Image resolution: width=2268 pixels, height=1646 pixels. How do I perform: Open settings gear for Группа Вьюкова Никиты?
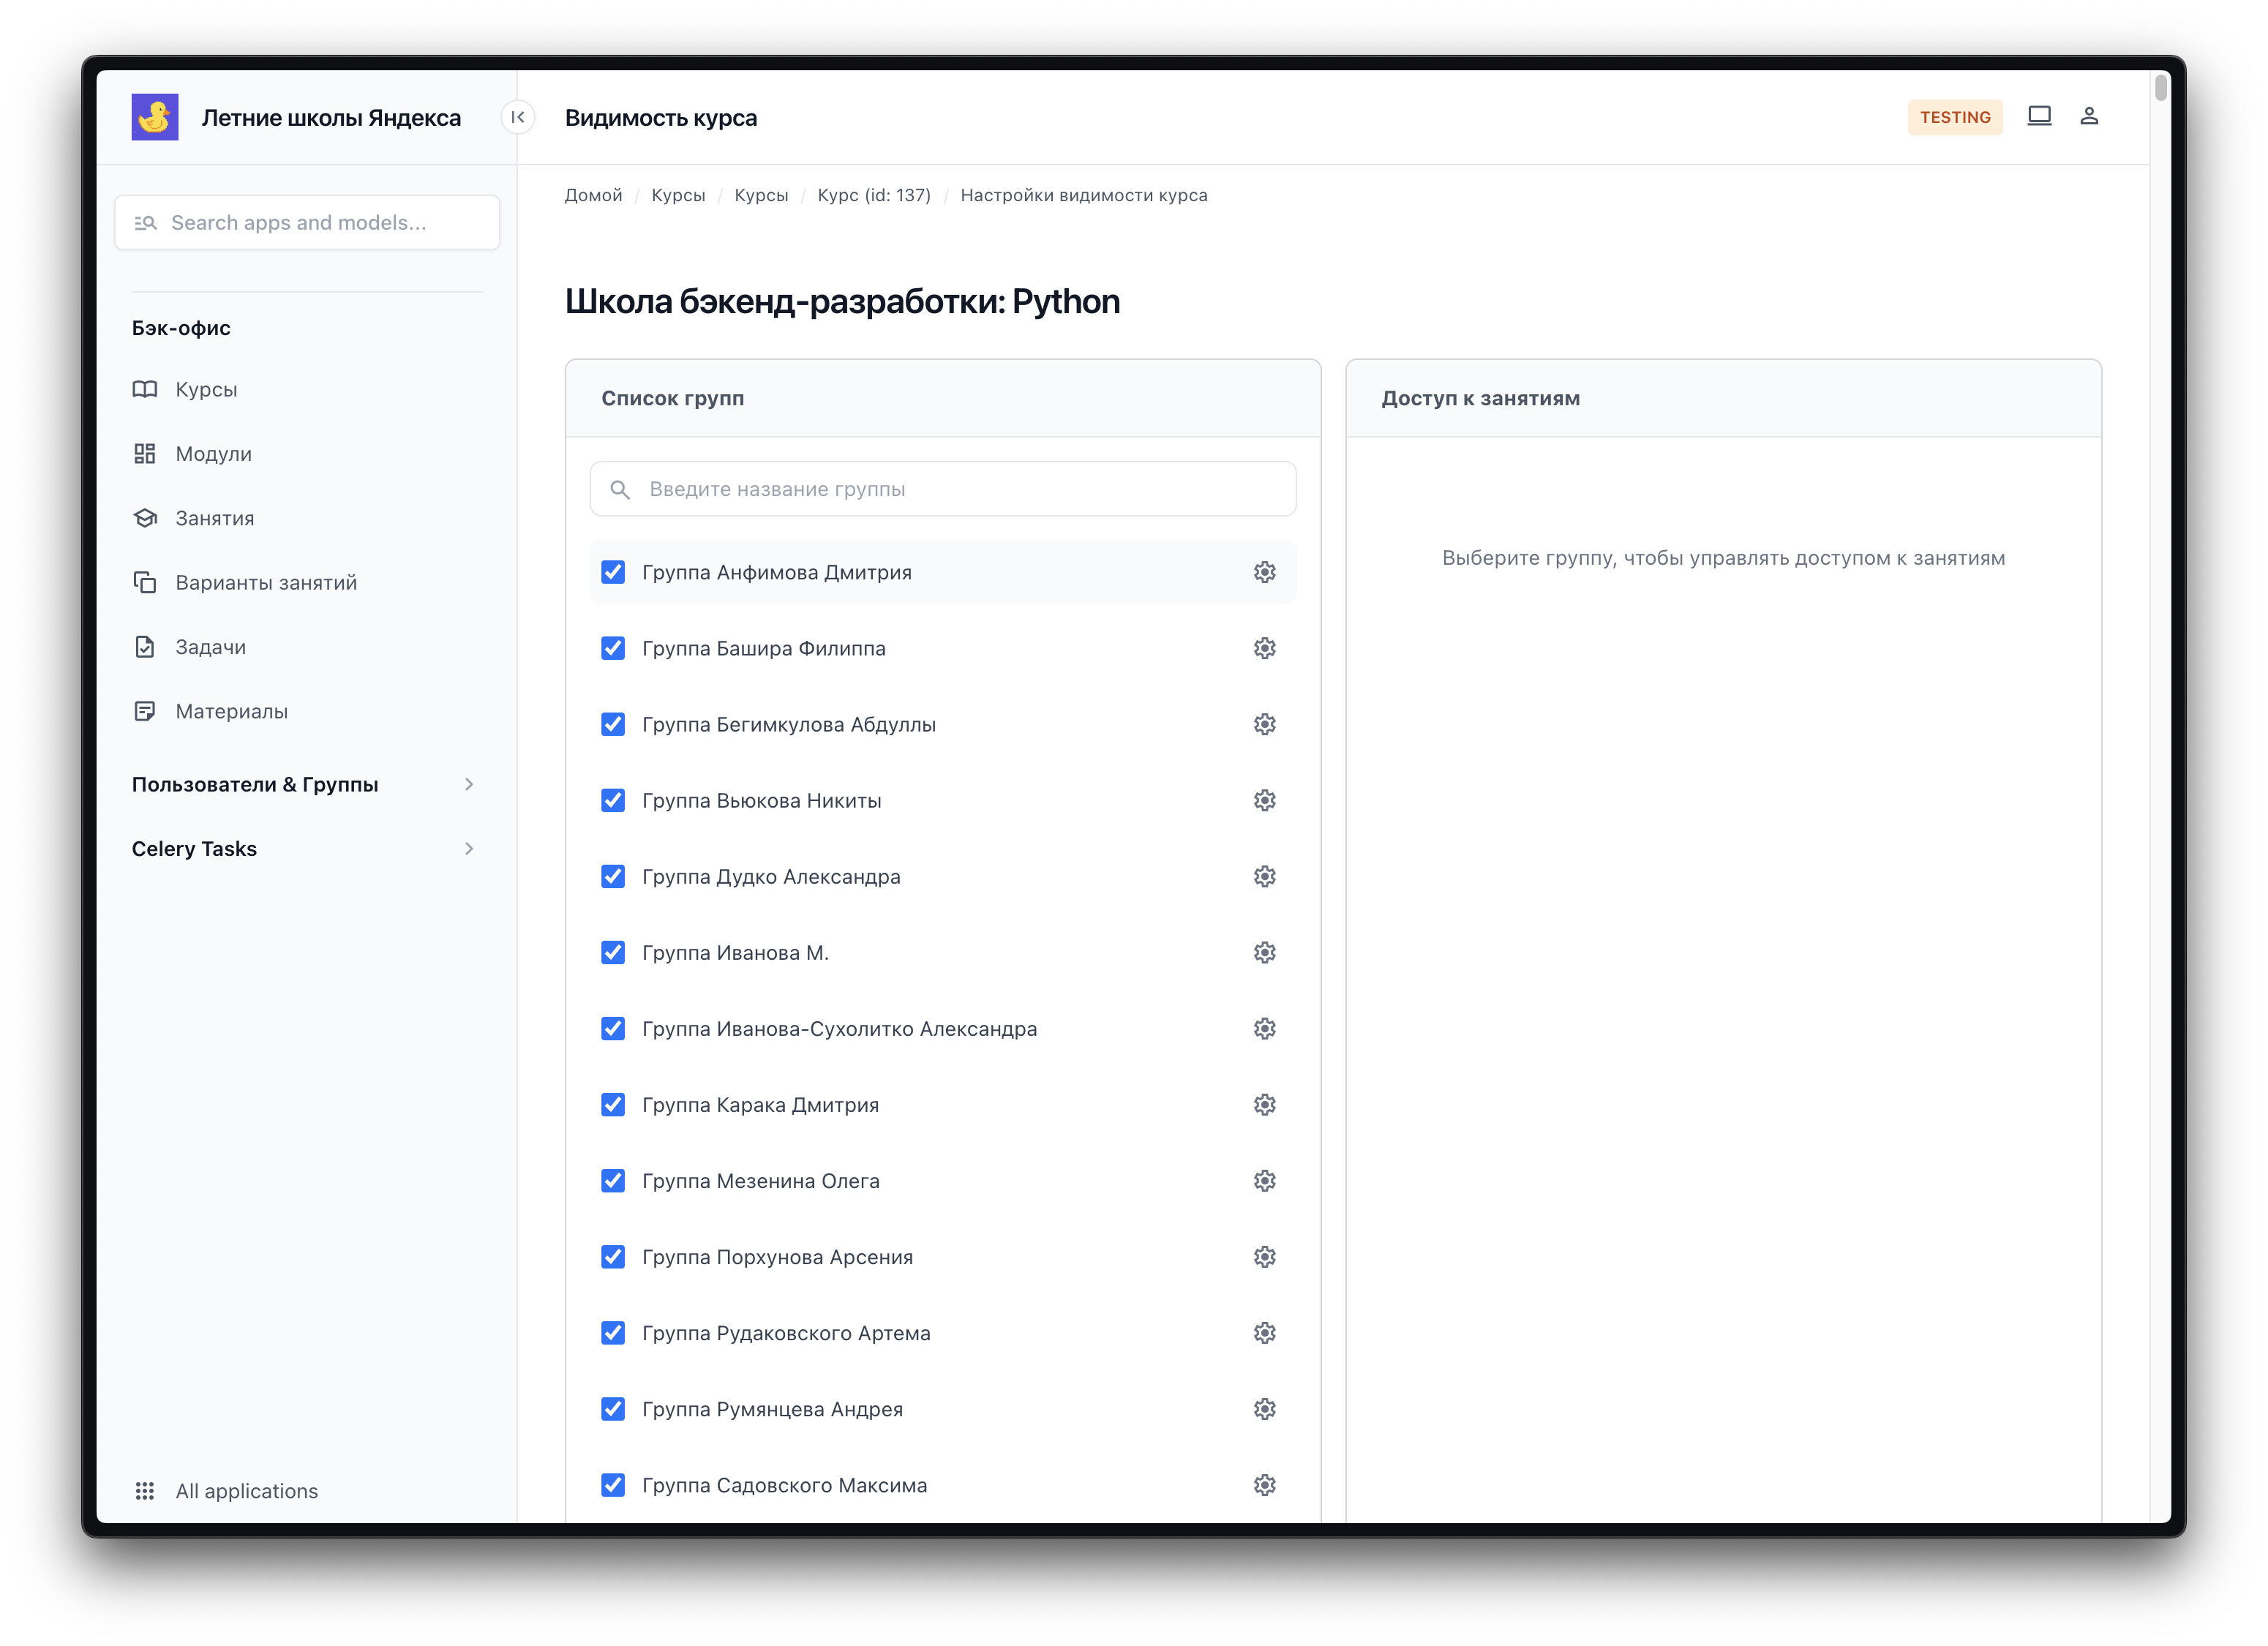click(x=1265, y=800)
